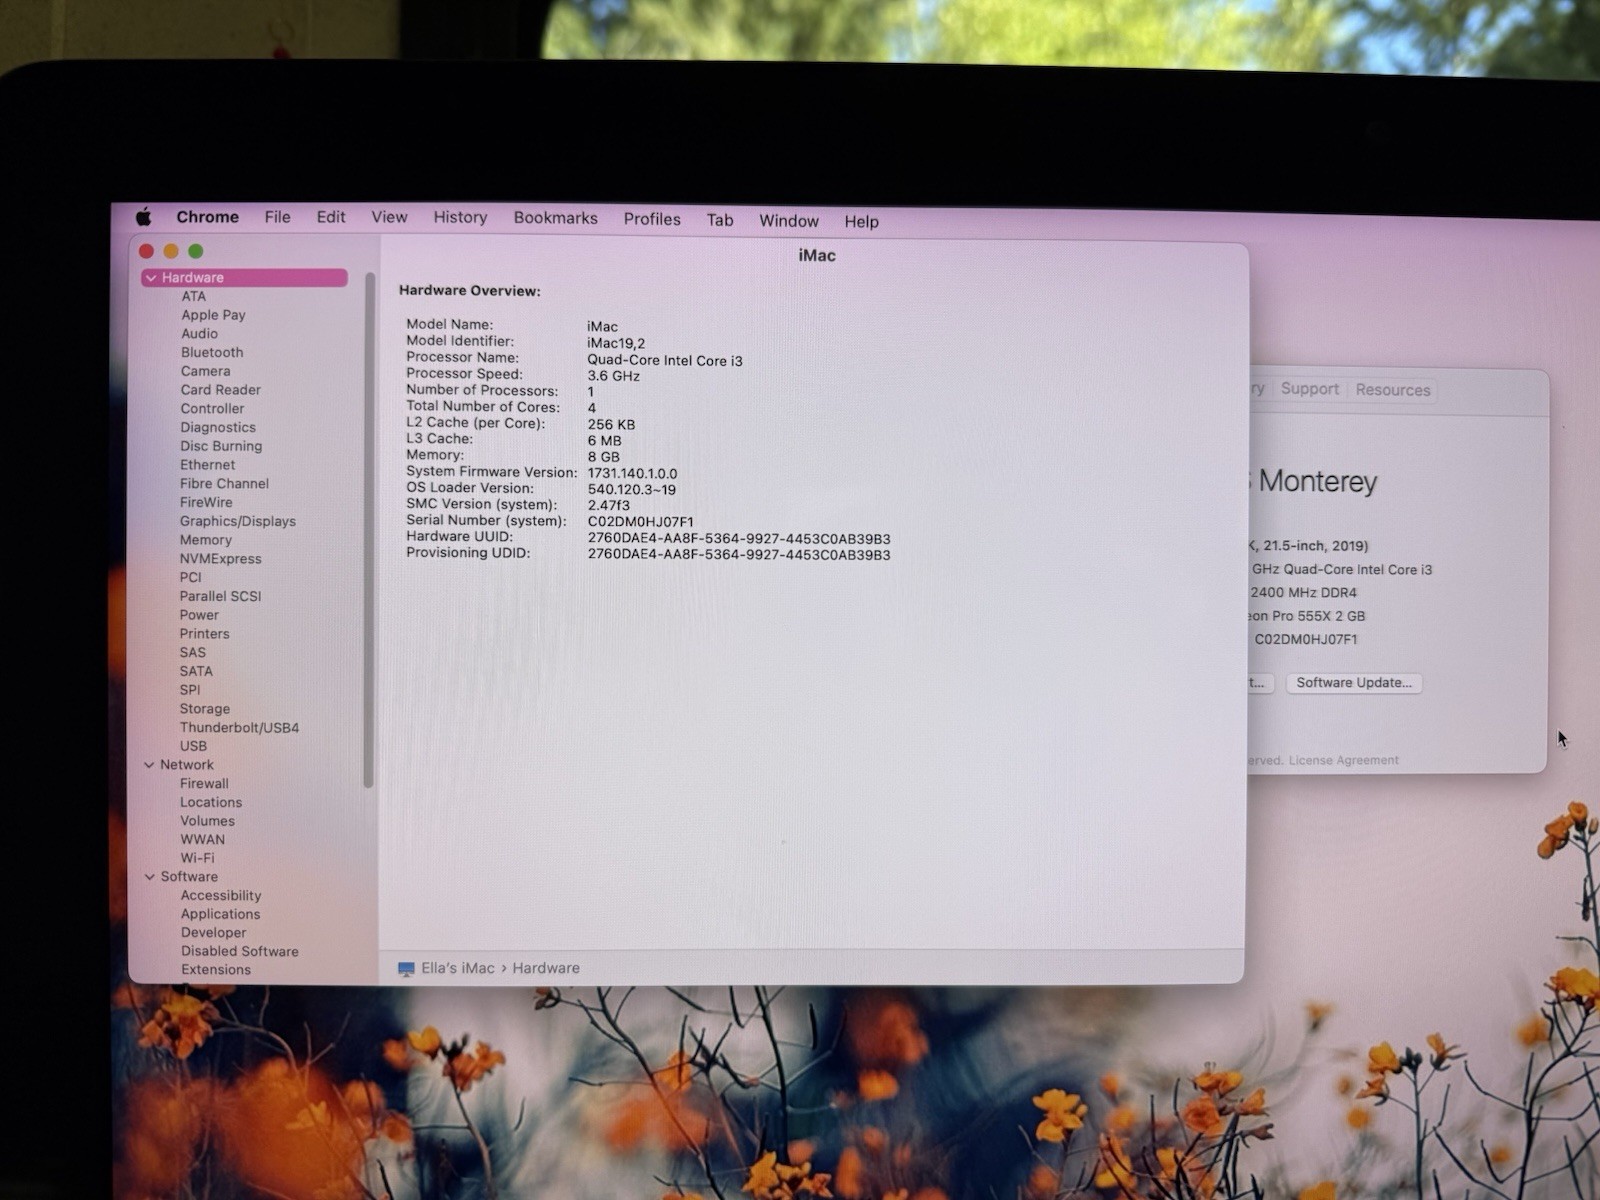Select Firewall under Network

pyautogui.click(x=204, y=784)
